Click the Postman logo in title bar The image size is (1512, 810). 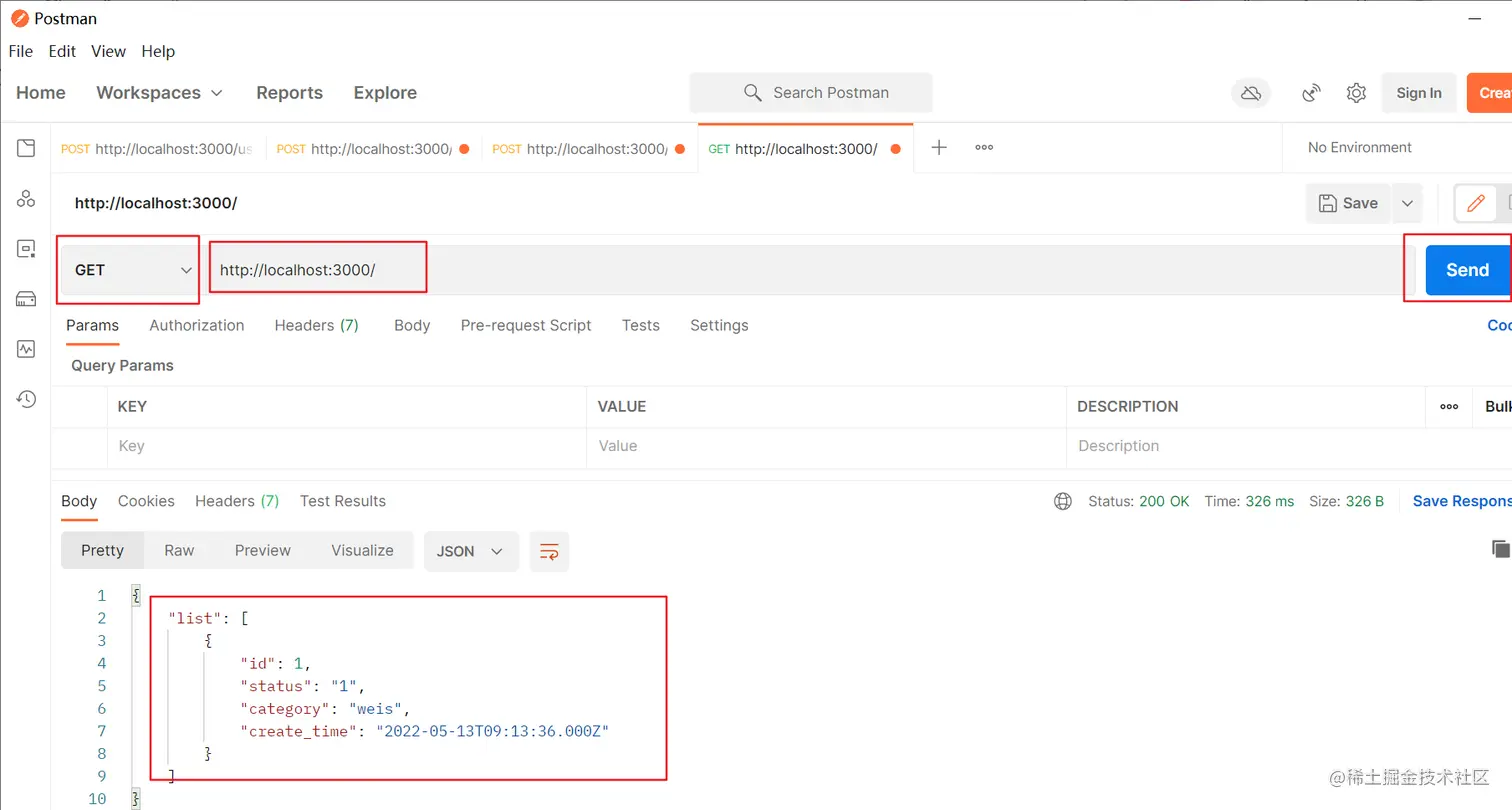pyautogui.click(x=20, y=19)
